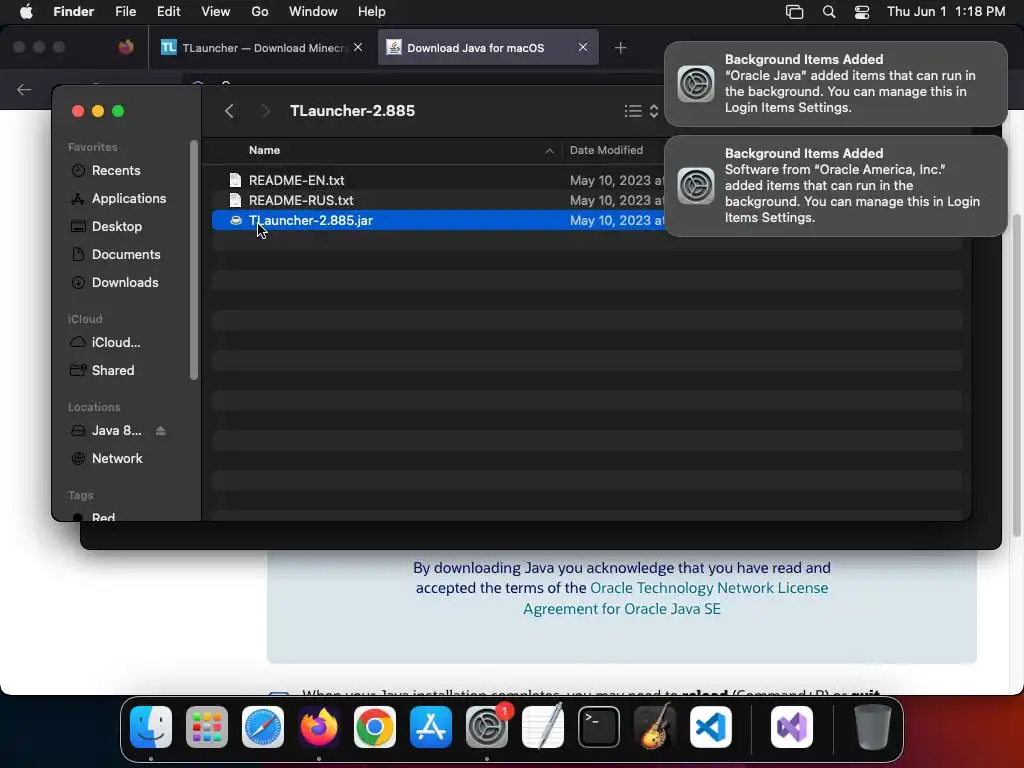This screenshot has width=1024, height=768.
Task: Click the Firefox browser back arrow
Action: pyautogui.click(x=24, y=89)
